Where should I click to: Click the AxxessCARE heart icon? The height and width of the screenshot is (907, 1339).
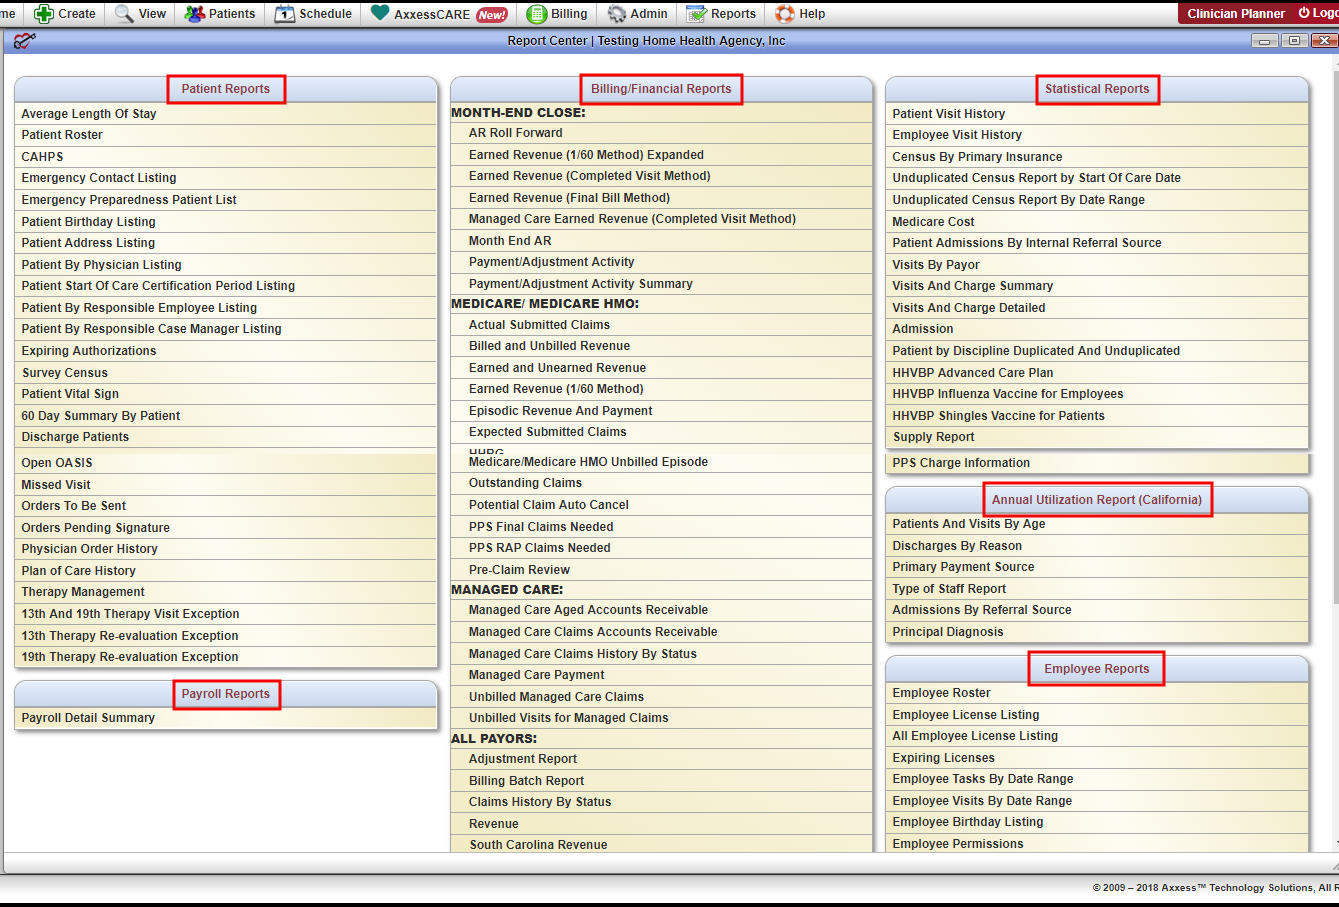pos(380,13)
